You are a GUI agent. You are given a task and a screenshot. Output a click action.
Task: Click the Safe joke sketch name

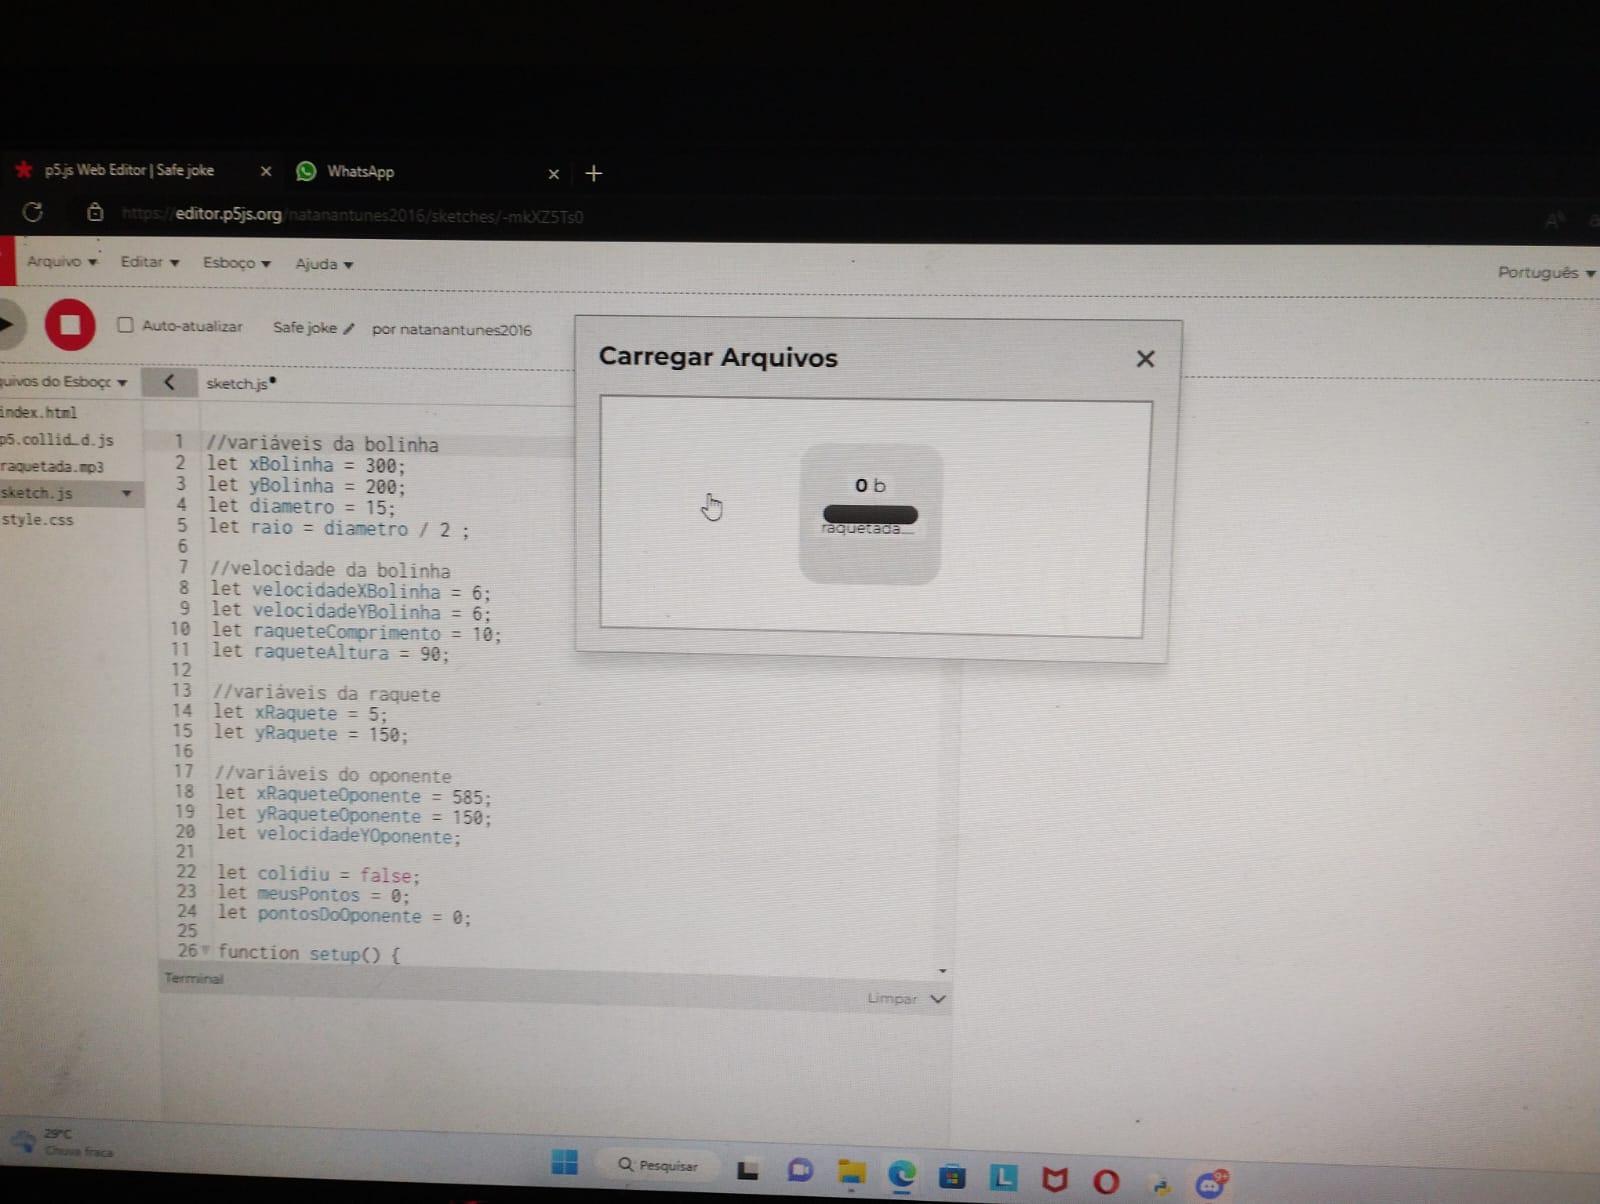pyautogui.click(x=305, y=327)
